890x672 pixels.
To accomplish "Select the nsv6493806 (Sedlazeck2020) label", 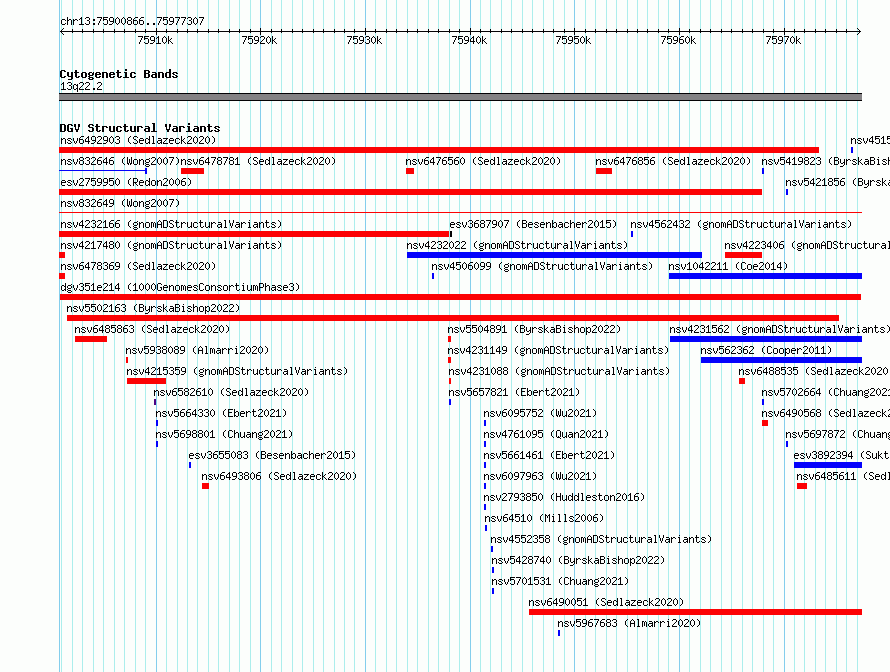I will (x=279, y=476).
